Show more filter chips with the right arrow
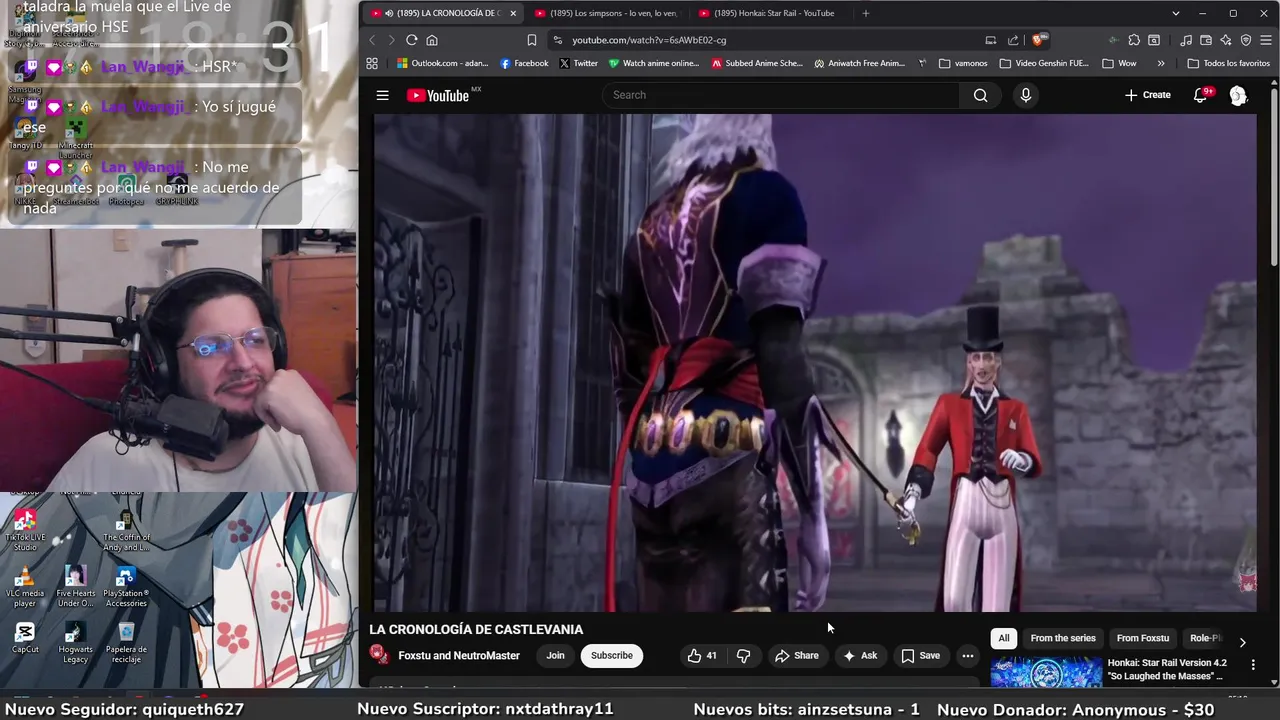The height and width of the screenshot is (720, 1280). [1242, 642]
